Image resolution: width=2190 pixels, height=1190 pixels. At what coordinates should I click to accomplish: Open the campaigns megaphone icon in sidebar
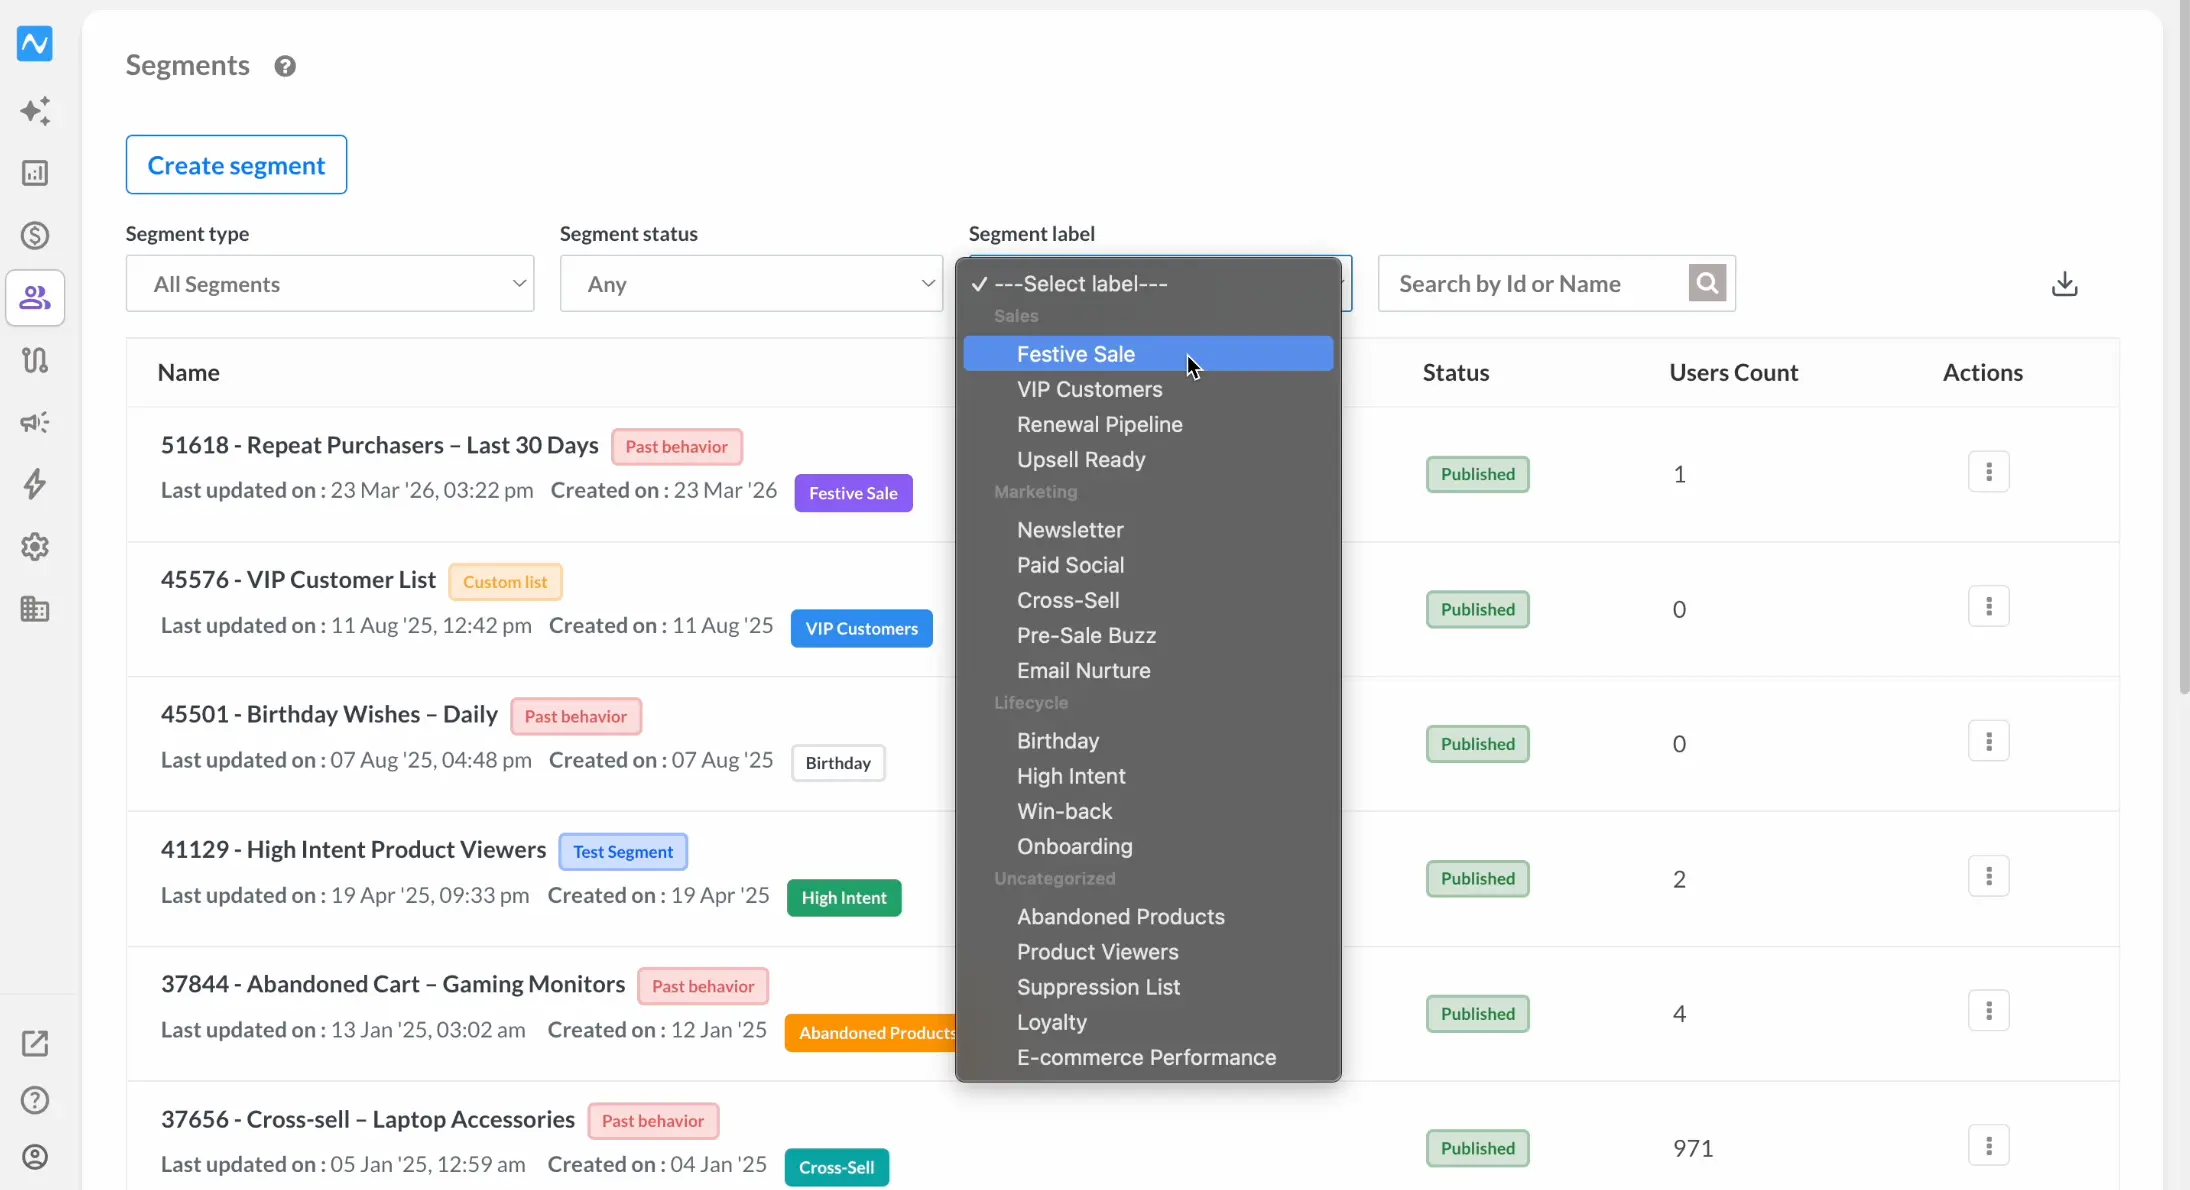tap(35, 422)
